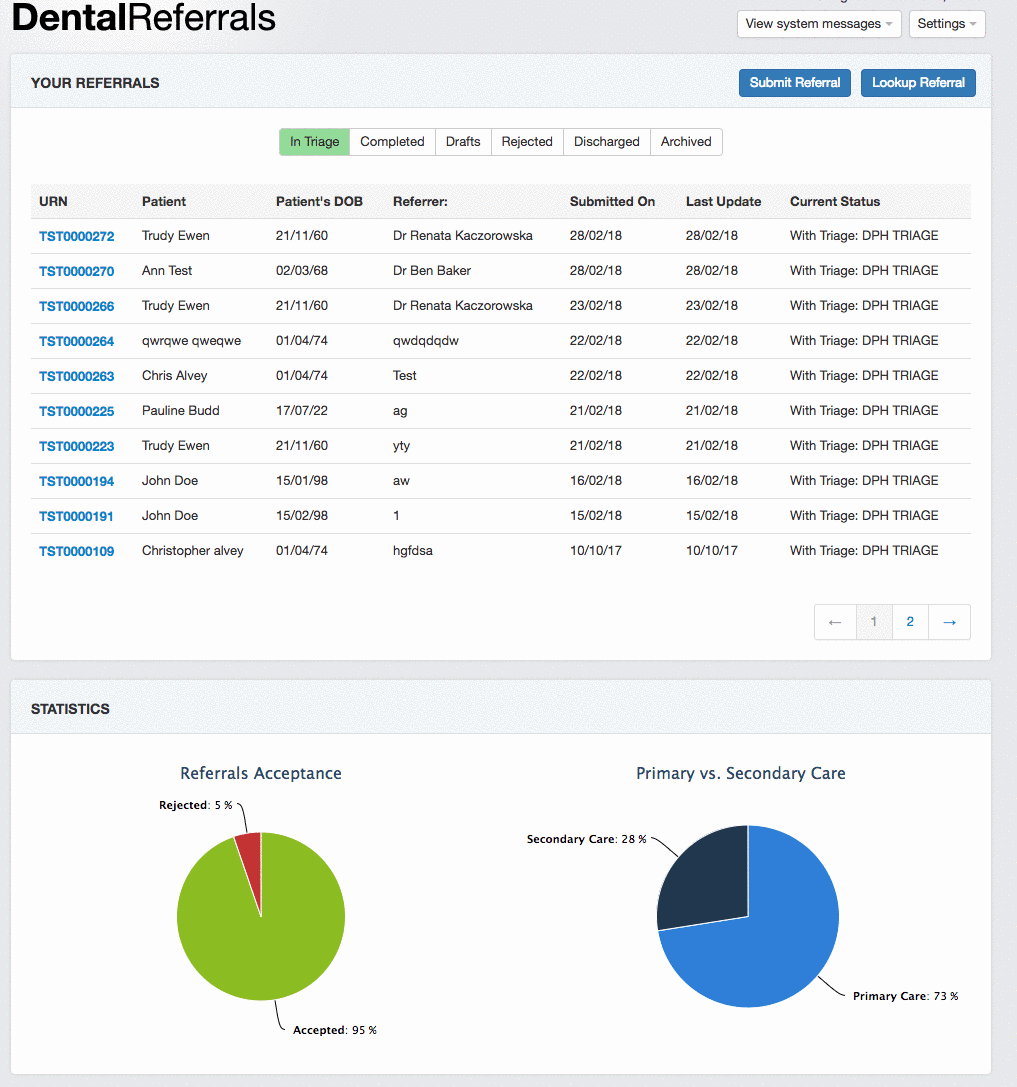Open referral TST0000272
Viewport: 1017px width, 1087px height.
coord(76,236)
